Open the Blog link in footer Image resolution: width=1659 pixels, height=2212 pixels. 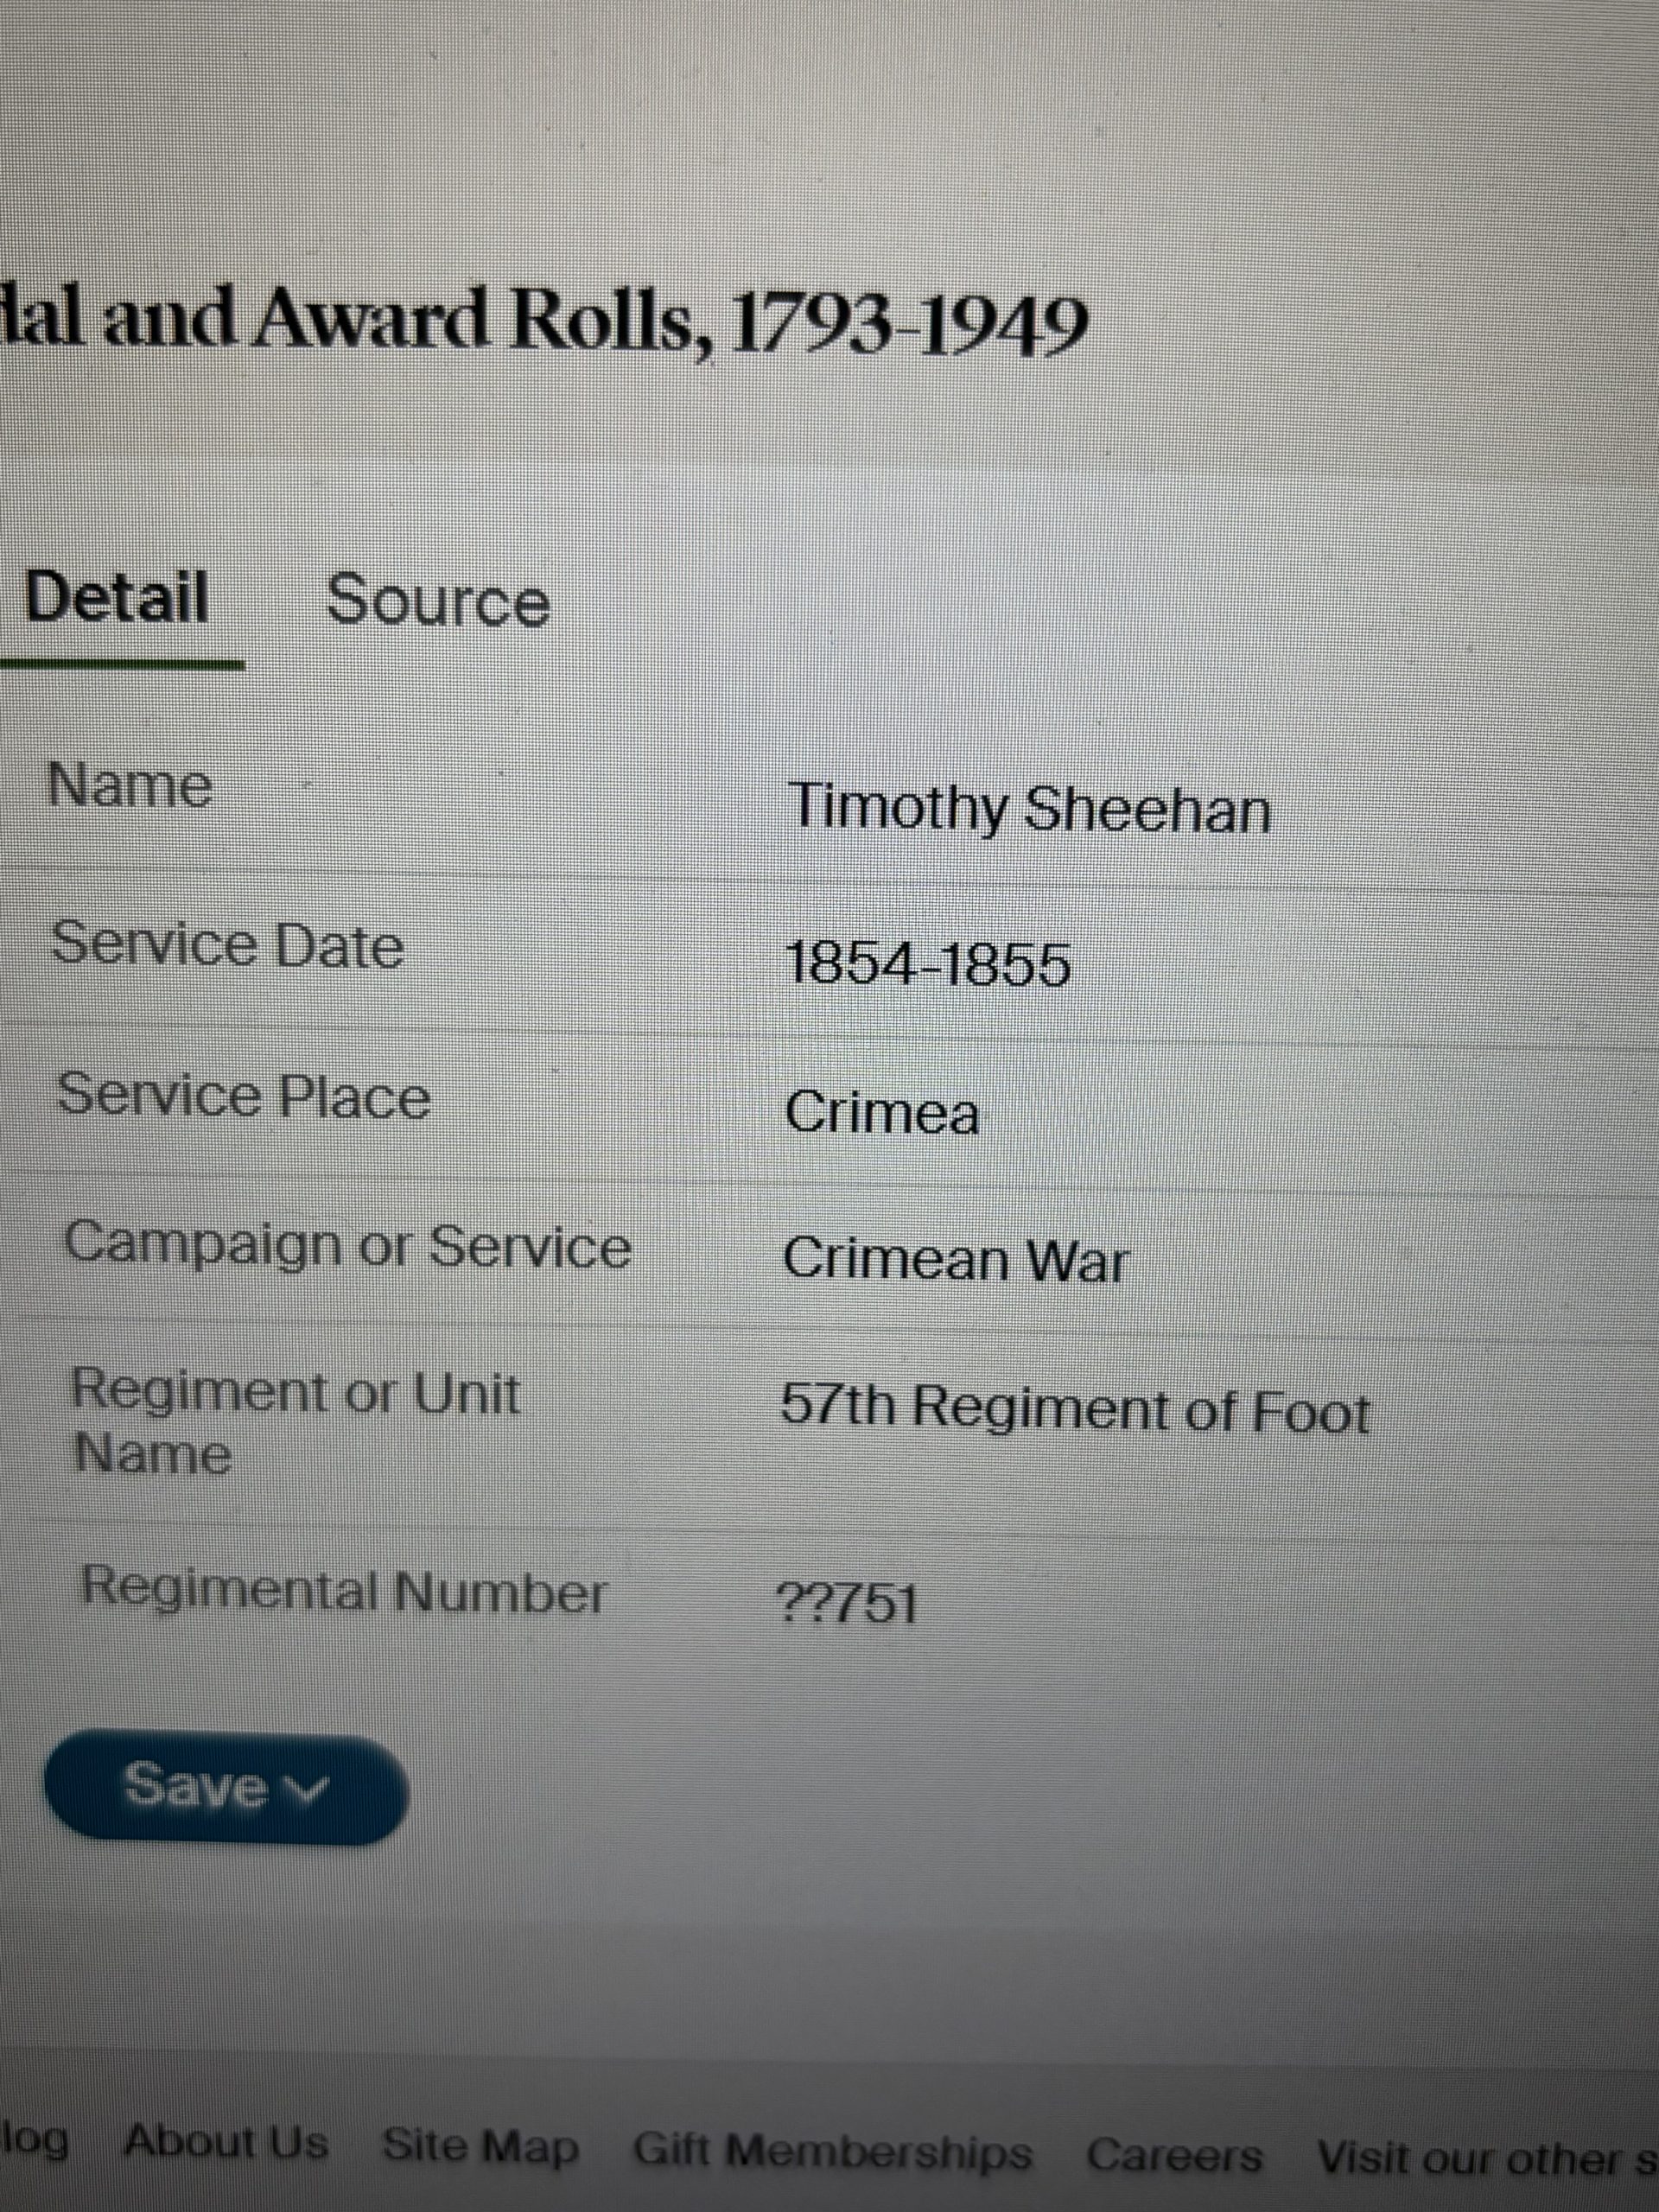[35, 2140]
